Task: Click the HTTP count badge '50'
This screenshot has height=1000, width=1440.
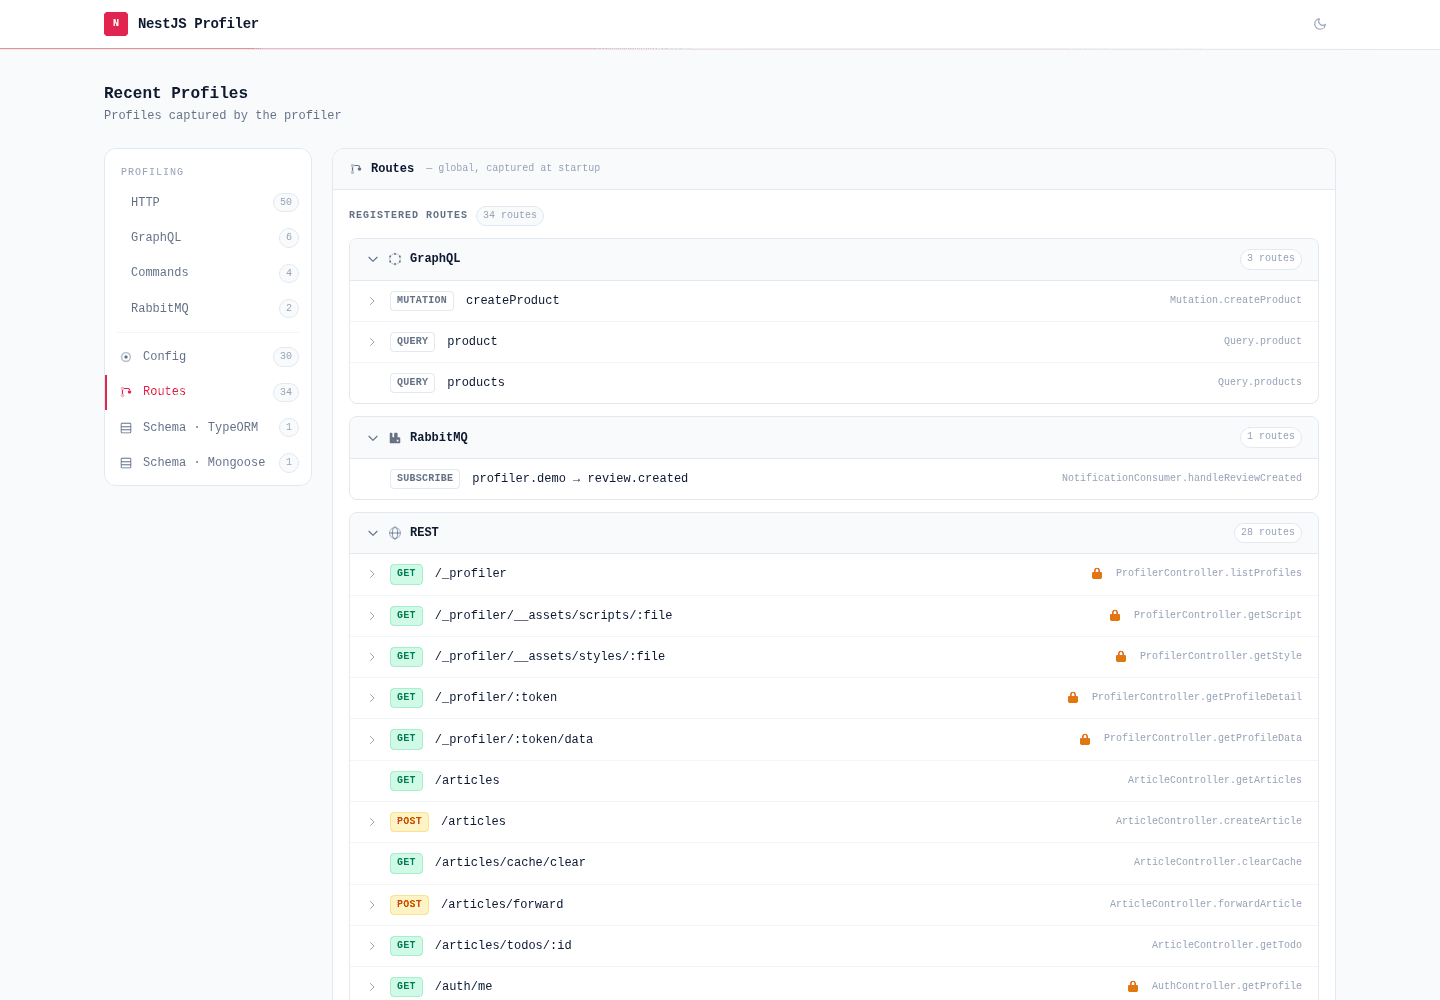Action: (286, 203)
